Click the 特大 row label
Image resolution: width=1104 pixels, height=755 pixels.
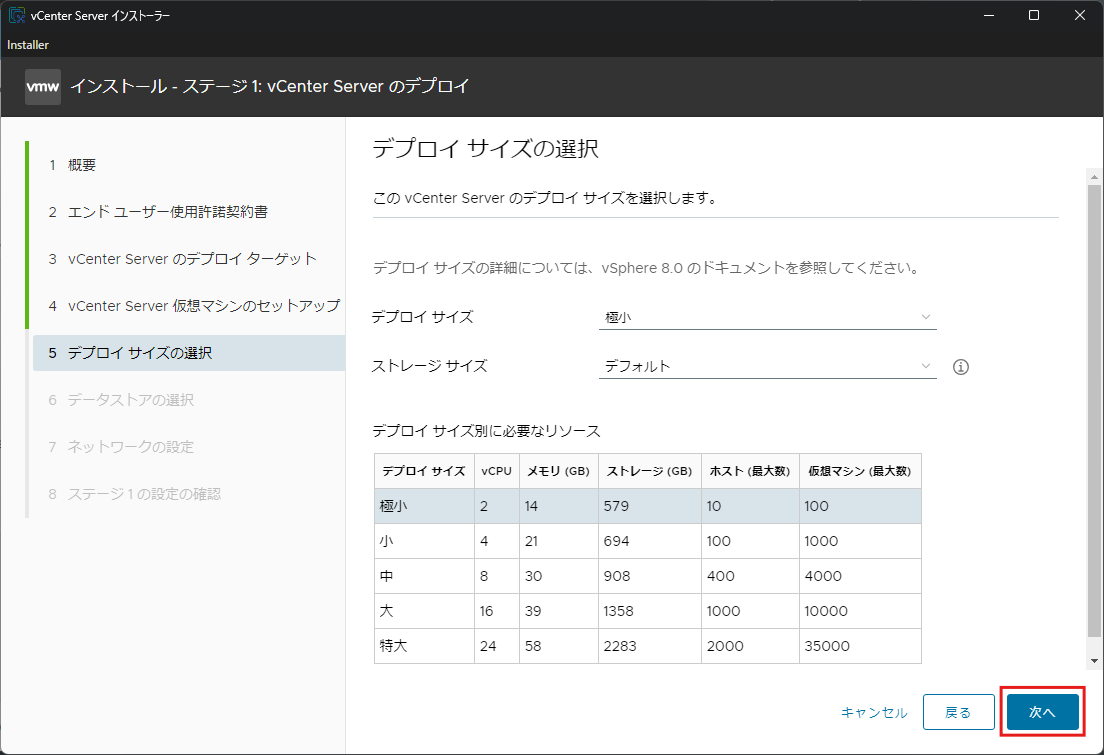pyautogui.click(x=394, y=646)
